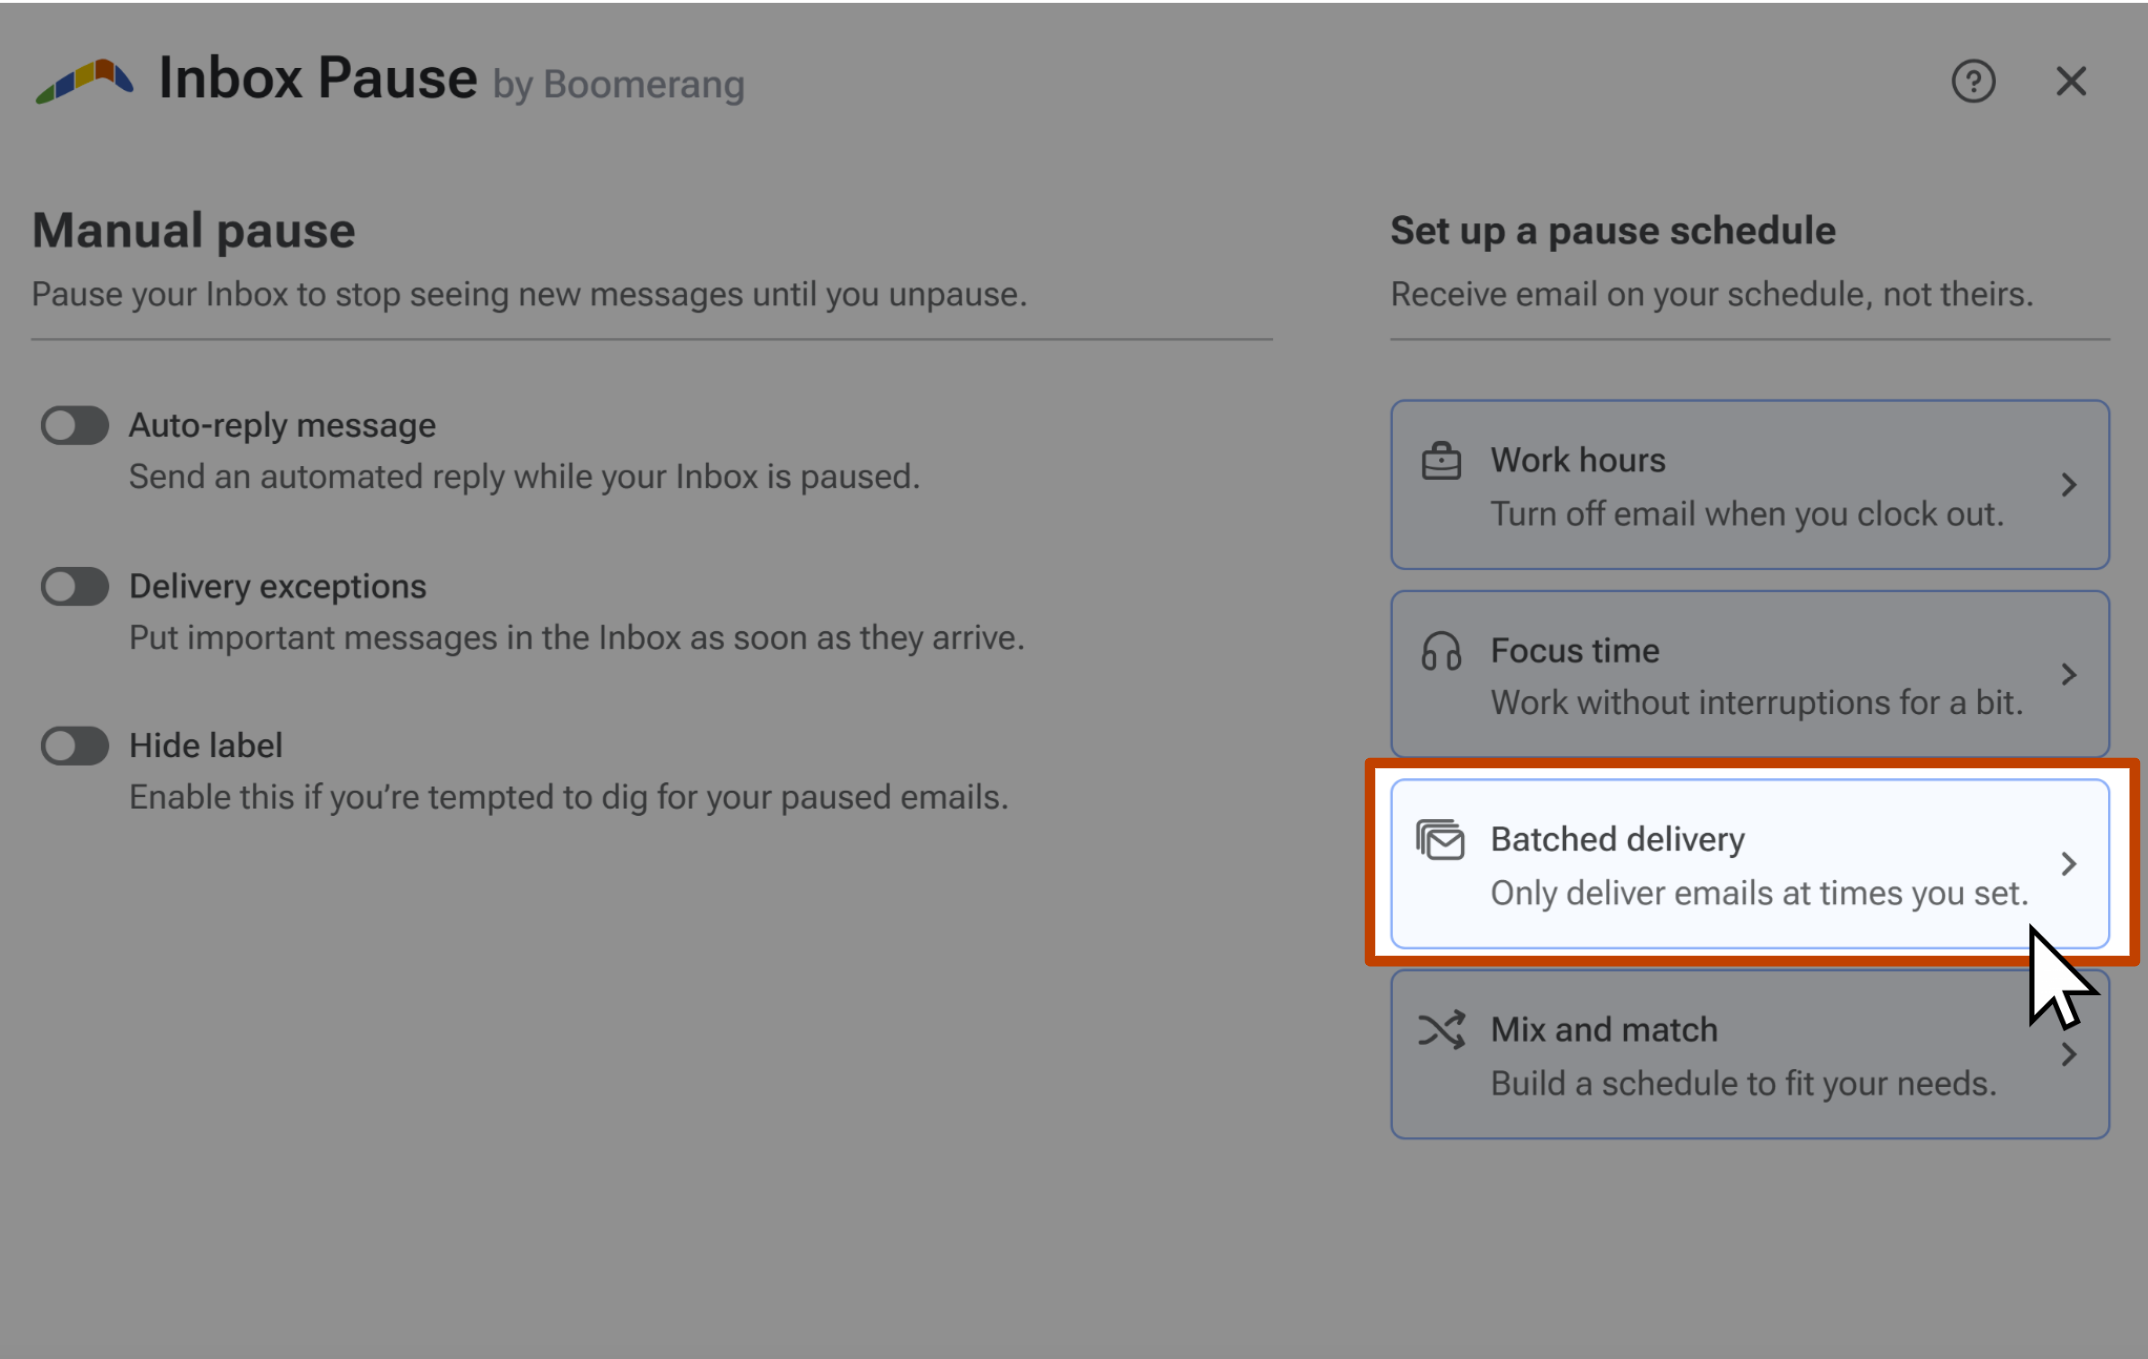Click 'Work without interruptions for a bit.'
2148x1359 pixels.
point(1757,703)
